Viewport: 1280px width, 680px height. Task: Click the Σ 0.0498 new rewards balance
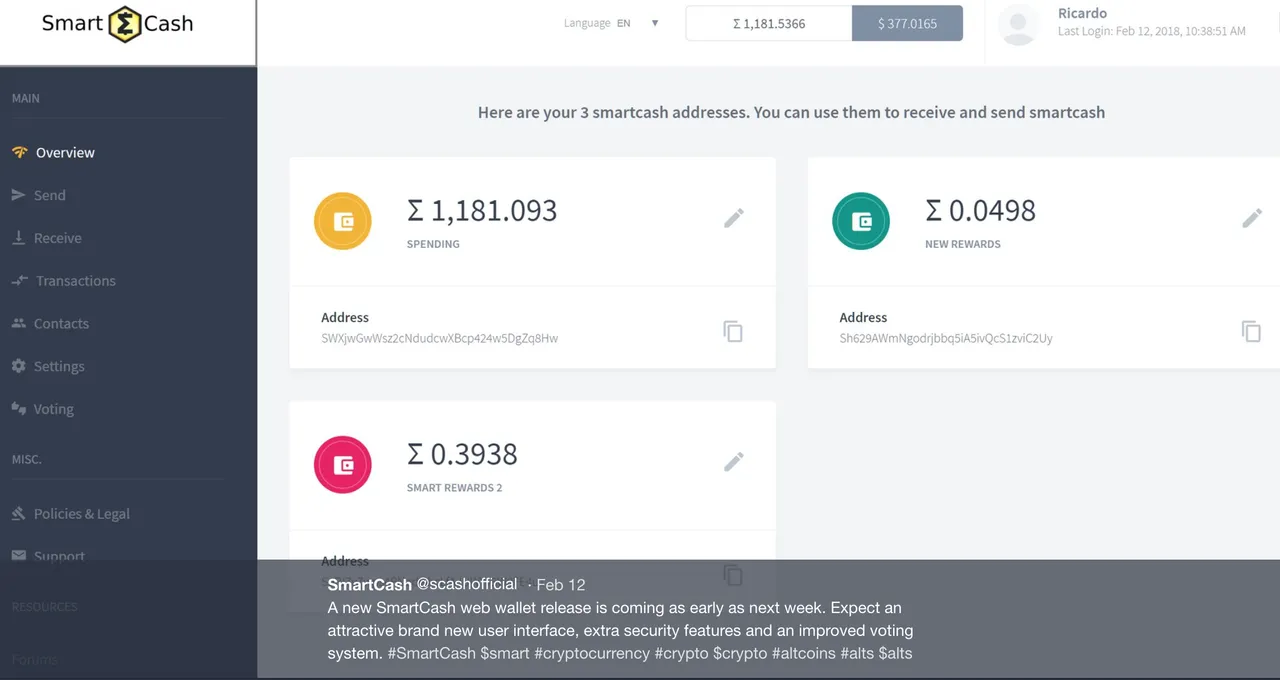click(x=980, y=211)
